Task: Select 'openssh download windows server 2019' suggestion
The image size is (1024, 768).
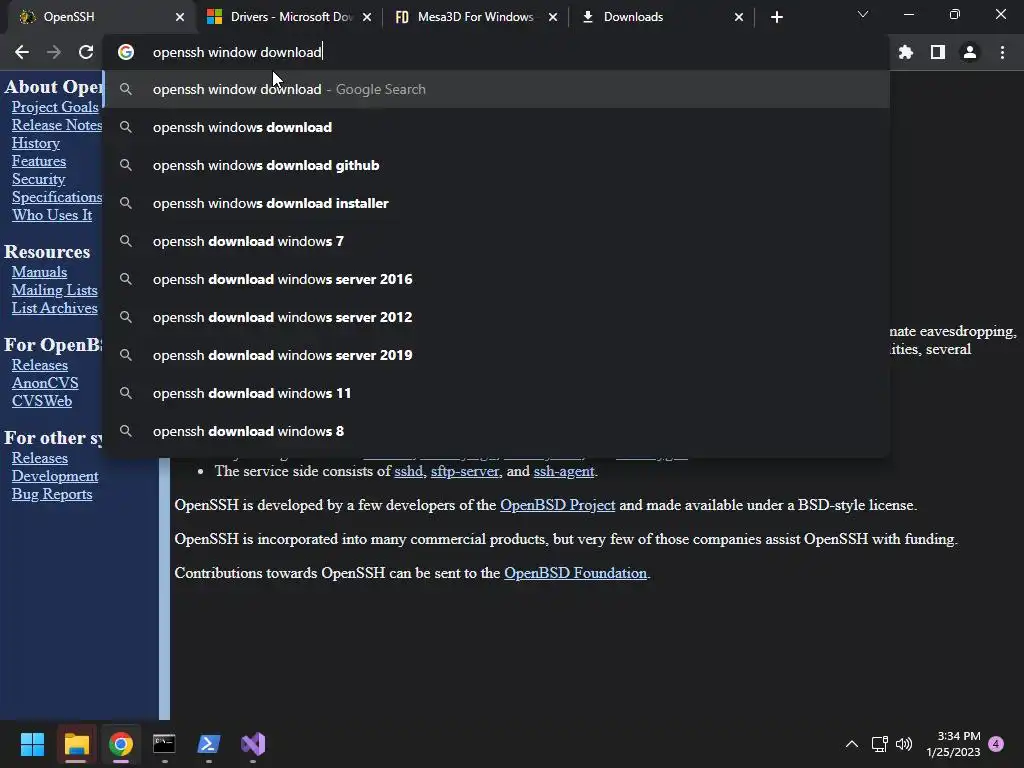Action: point(498,355)
